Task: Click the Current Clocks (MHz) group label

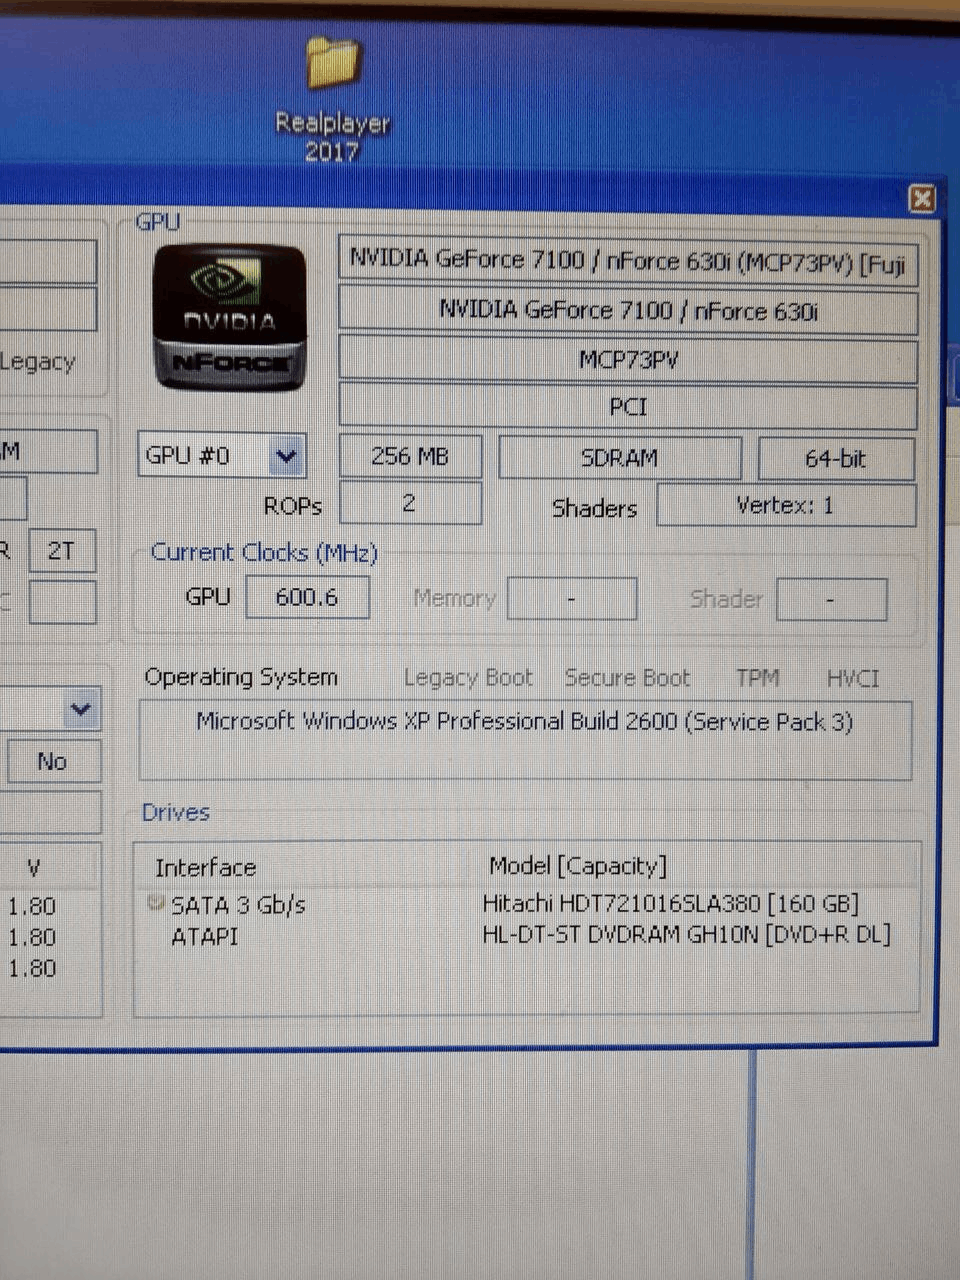Action: [x=264, y=553]
